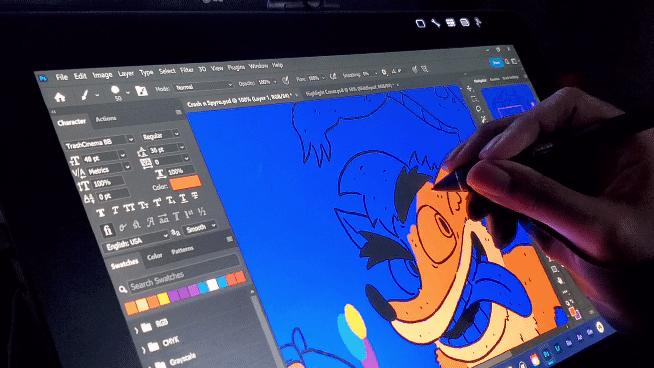Image resolution: width=654 pixels, height=368 pixels.
Task: Pick the white recent swatch
Action: [213, 285]
